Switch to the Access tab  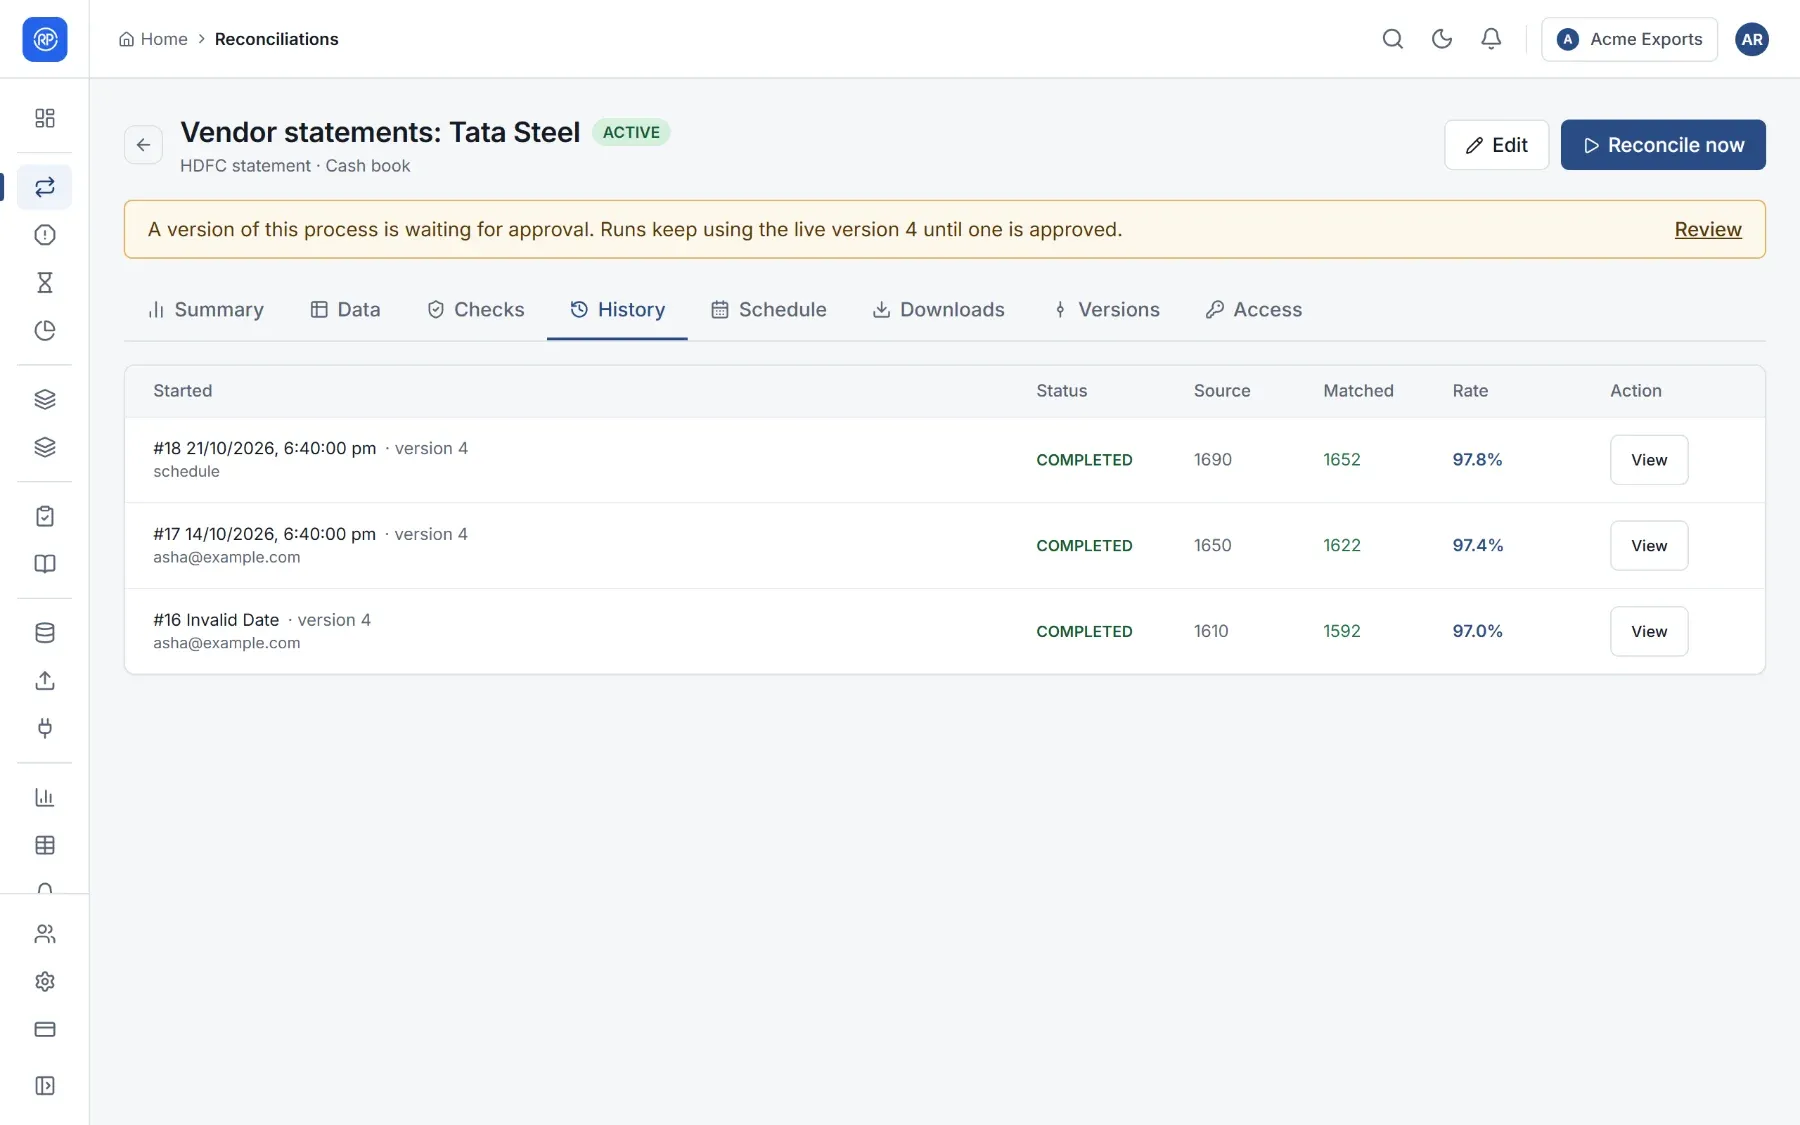(x=1253, y=310)
